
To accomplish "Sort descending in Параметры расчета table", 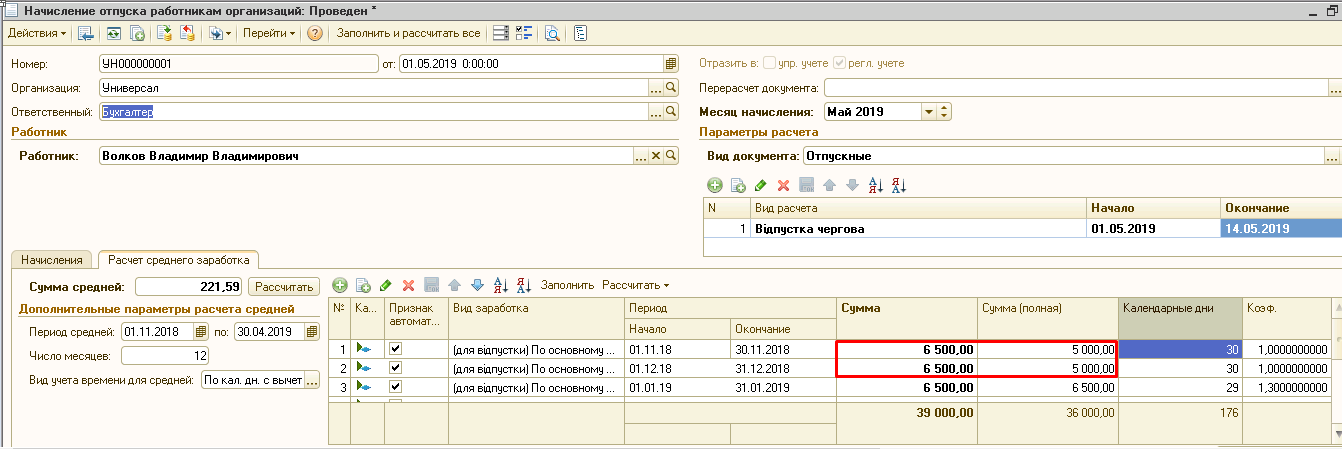I will click(x=899, y=185).
